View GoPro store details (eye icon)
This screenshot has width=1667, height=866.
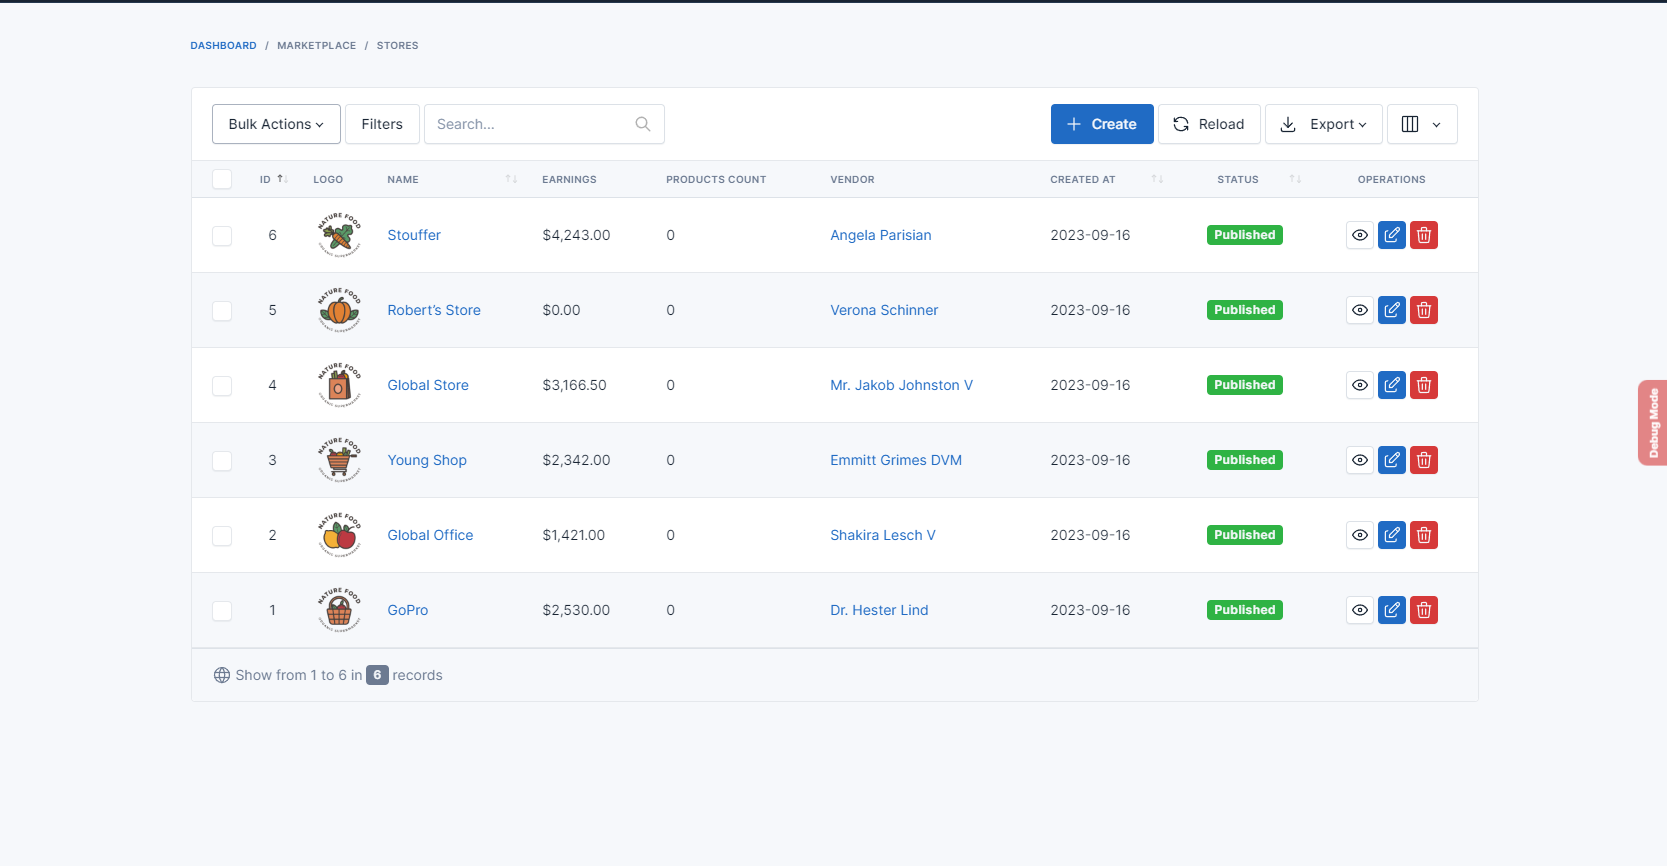pyautogui.click(x=1360, y=610)
